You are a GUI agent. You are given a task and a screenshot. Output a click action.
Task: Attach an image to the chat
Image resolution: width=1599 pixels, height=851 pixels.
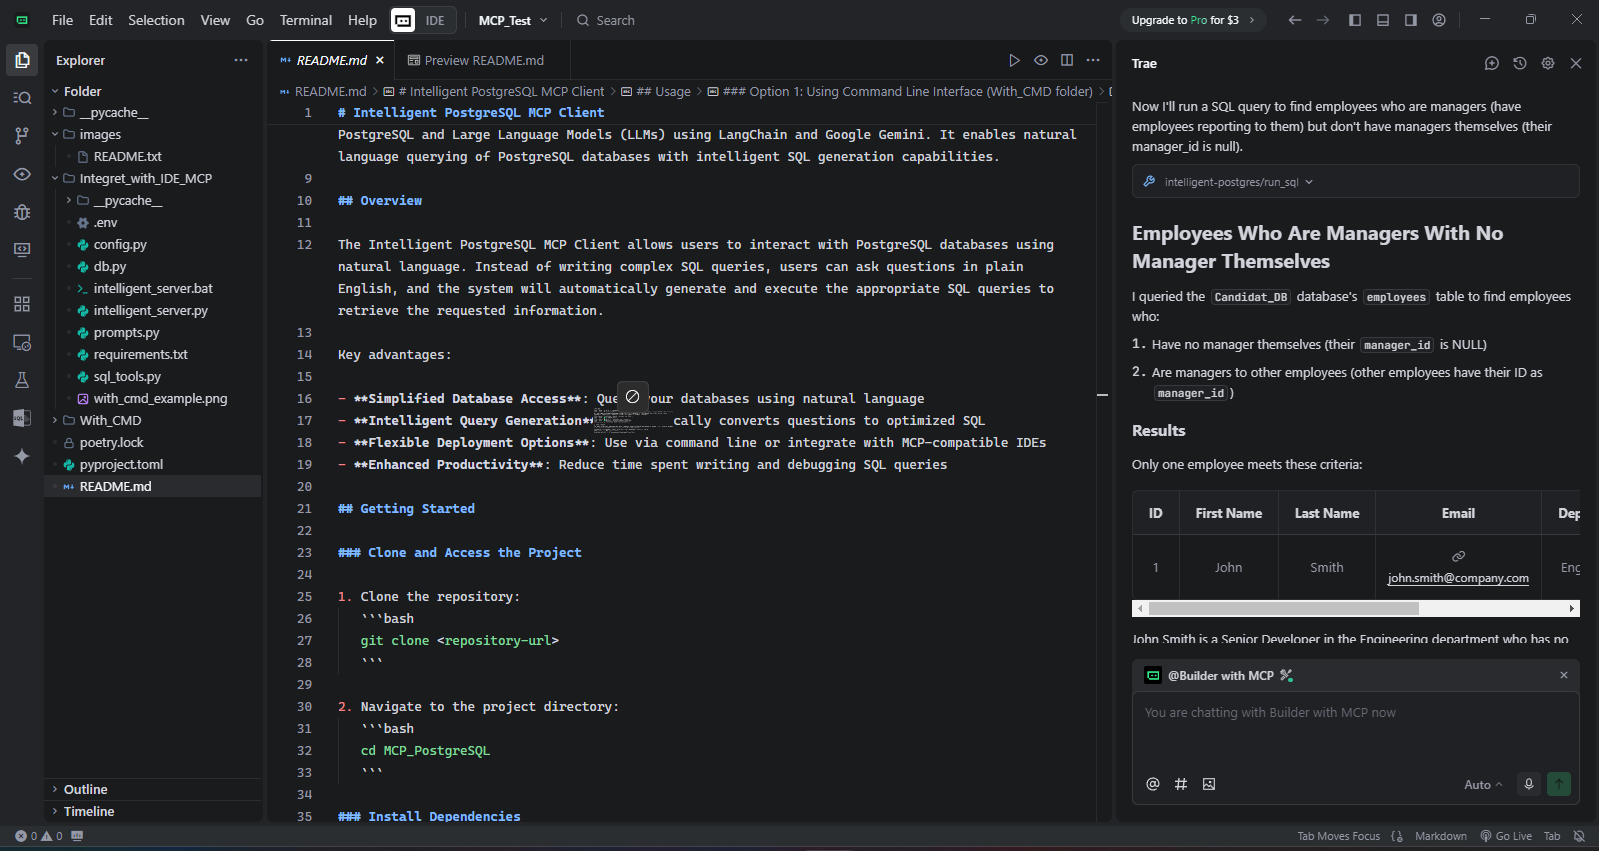[1209, 784]
